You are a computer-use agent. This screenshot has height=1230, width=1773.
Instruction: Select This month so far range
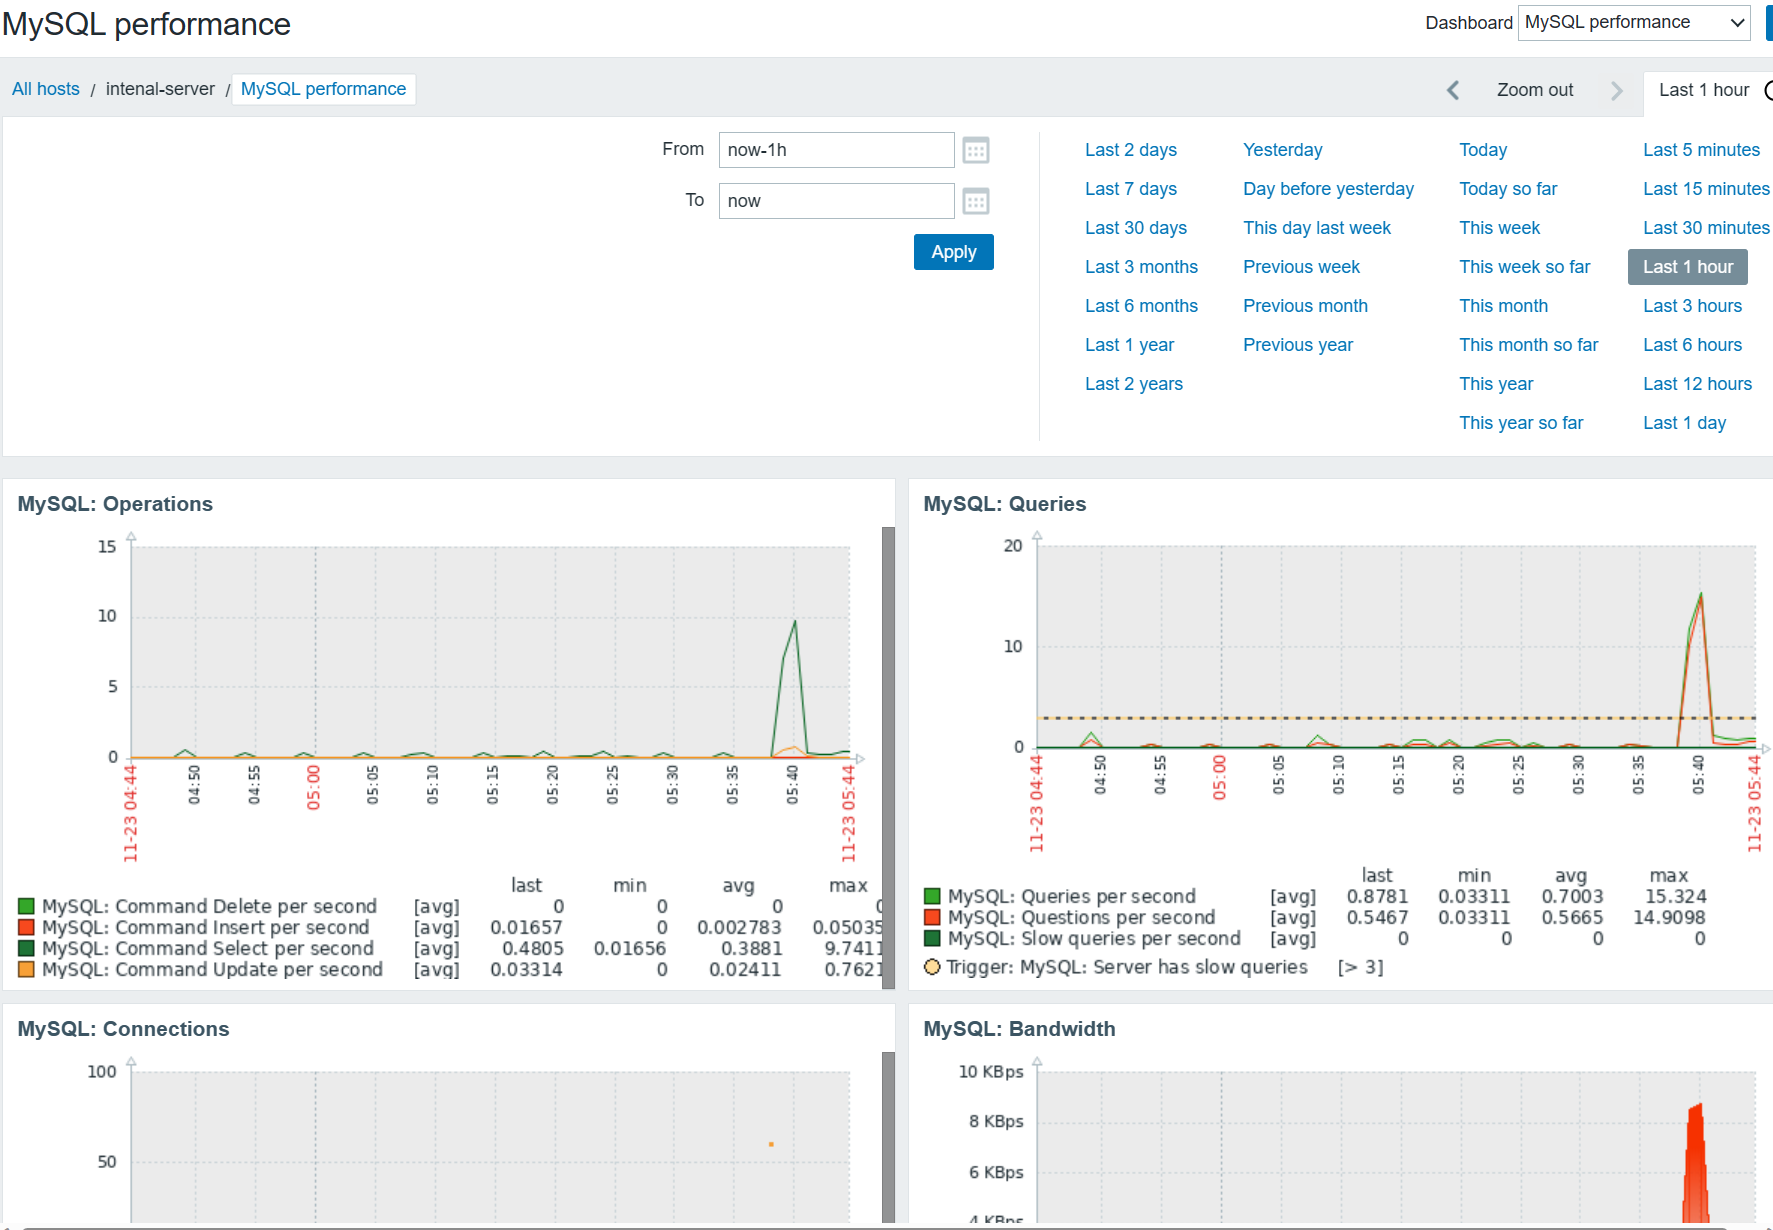(1529, 345)
